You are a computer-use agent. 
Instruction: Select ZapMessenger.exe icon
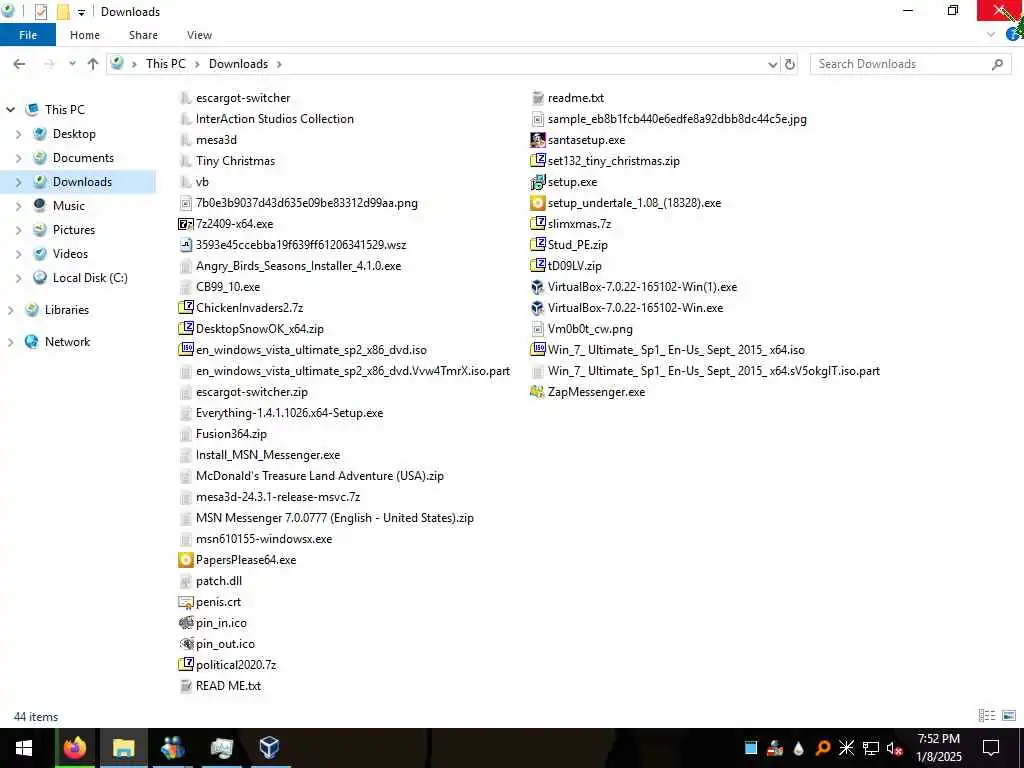(537, 392)
